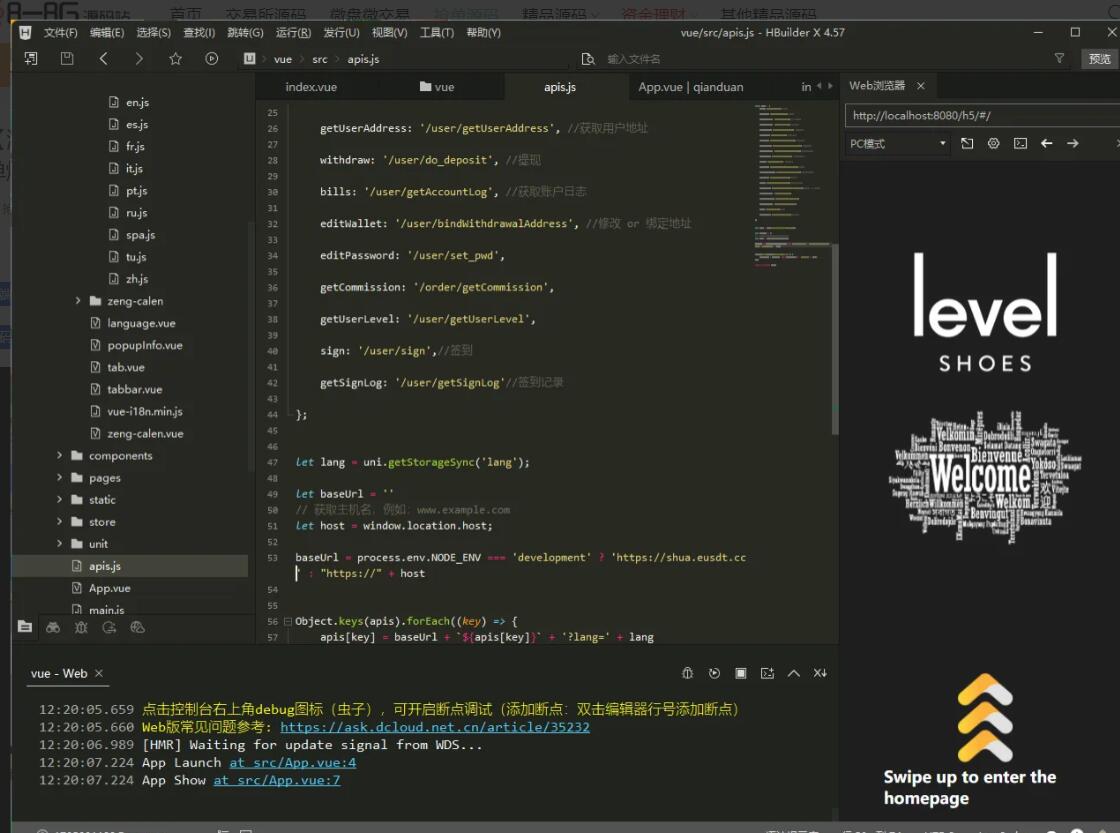This screenshot has width=1120, height=833.
Task: Collapse code fold at Object.keys line
Action: click(288, 621)
